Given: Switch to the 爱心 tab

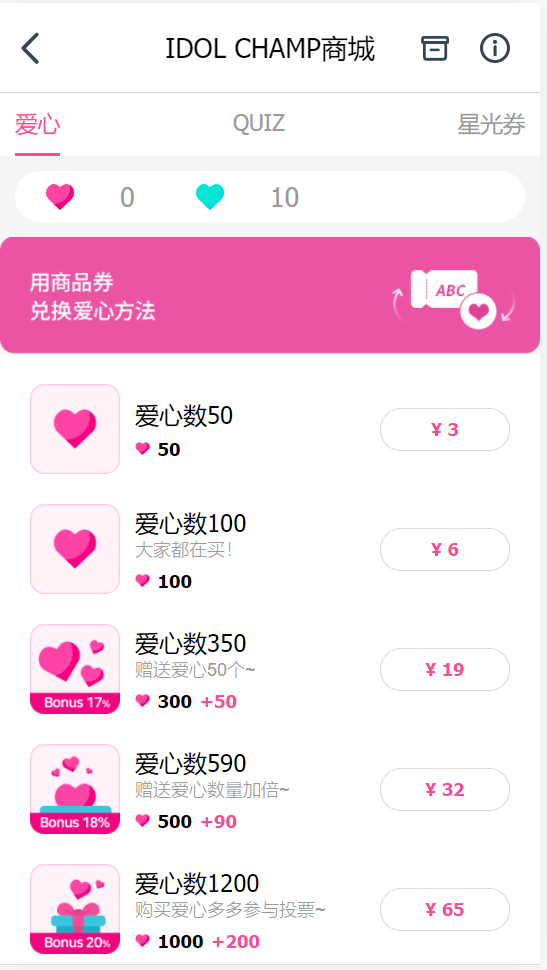Looking at the screenshot, I should pos(37,124).
